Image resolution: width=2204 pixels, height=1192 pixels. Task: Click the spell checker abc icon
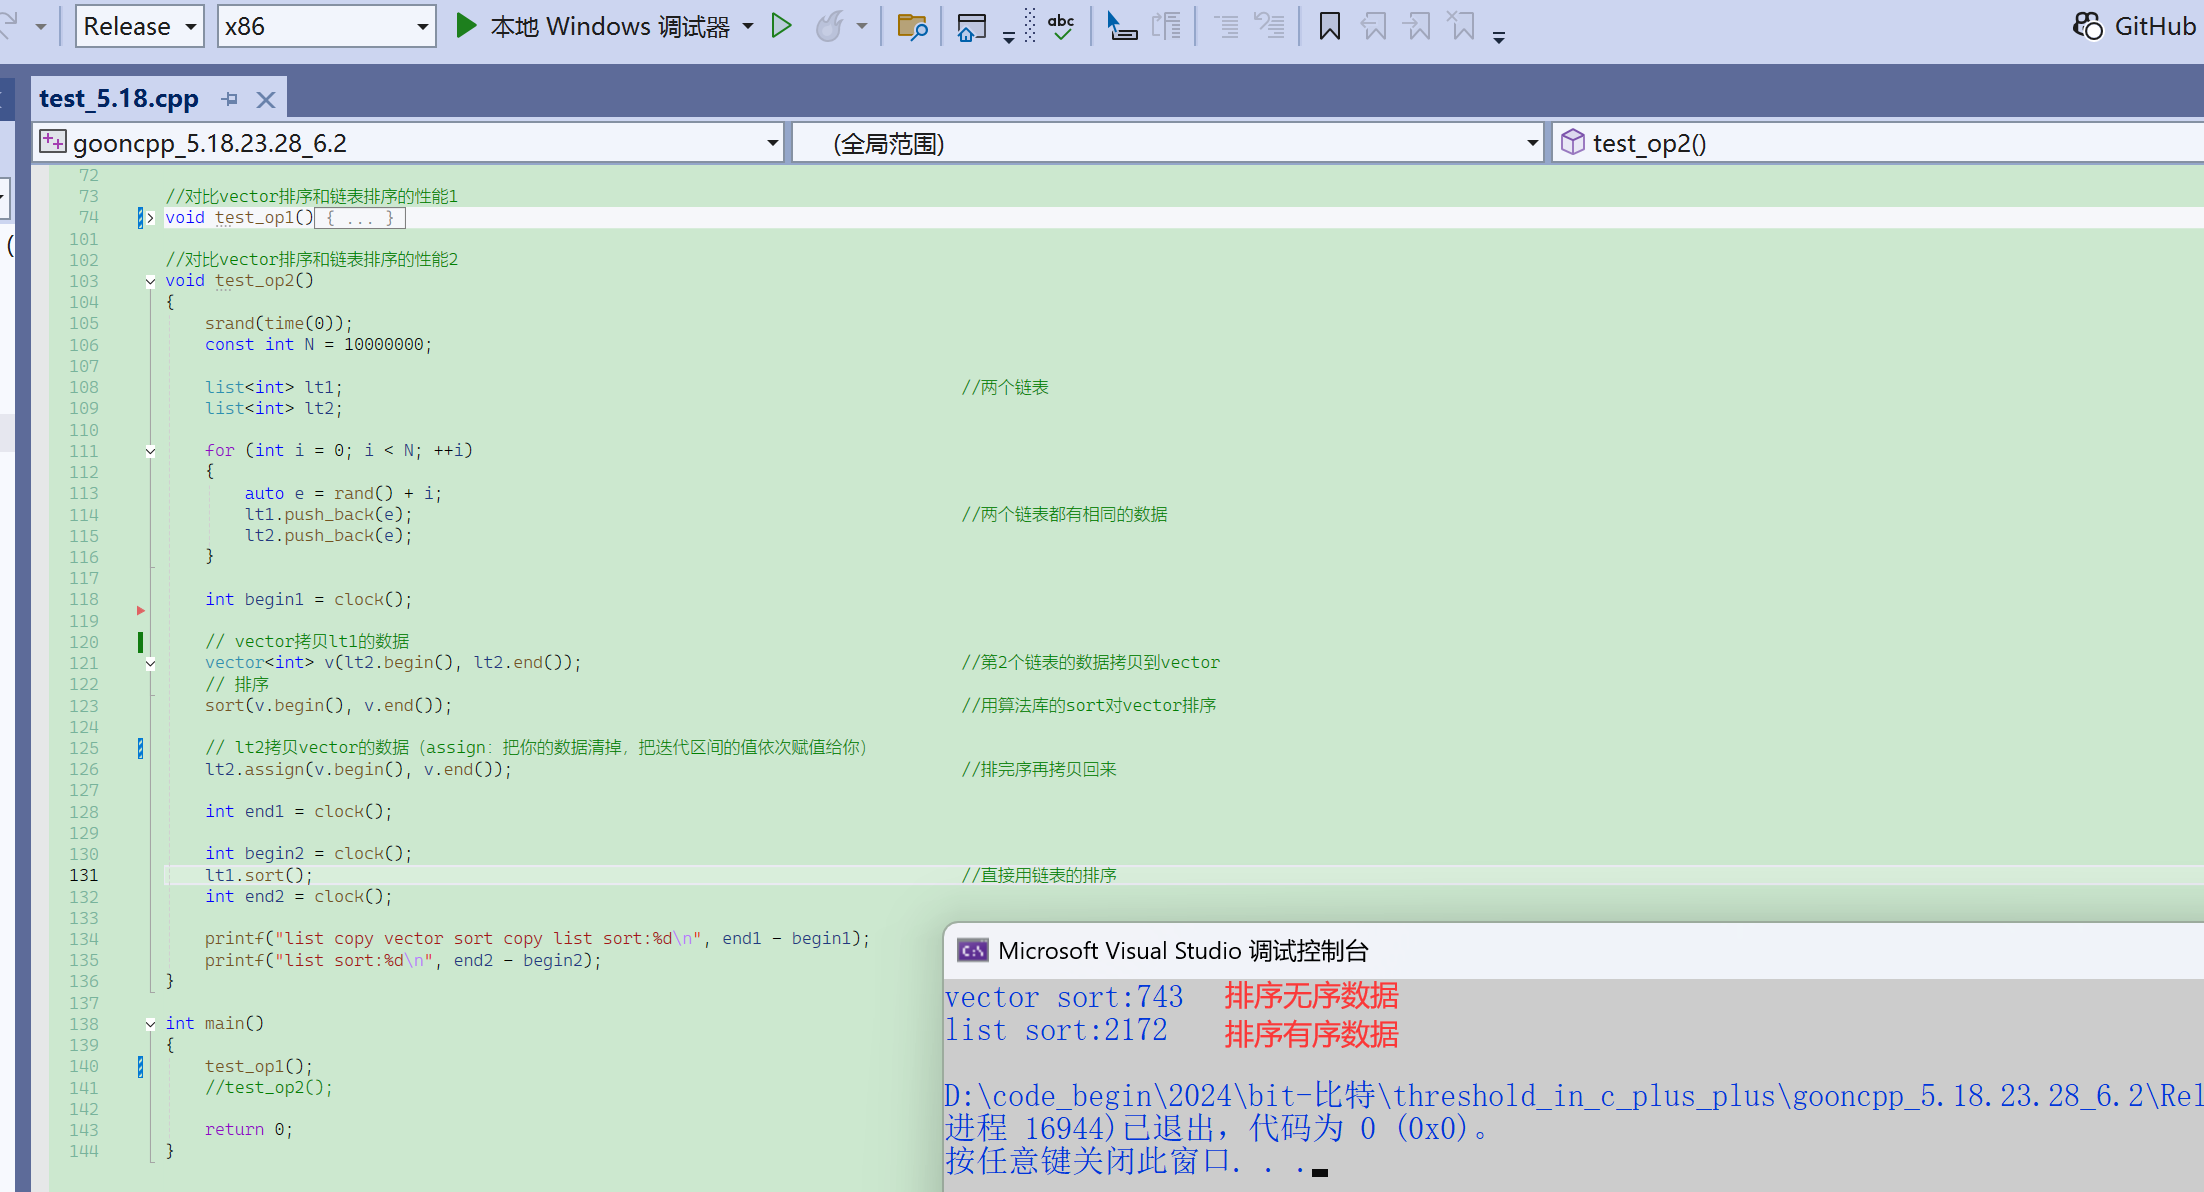1061,26
